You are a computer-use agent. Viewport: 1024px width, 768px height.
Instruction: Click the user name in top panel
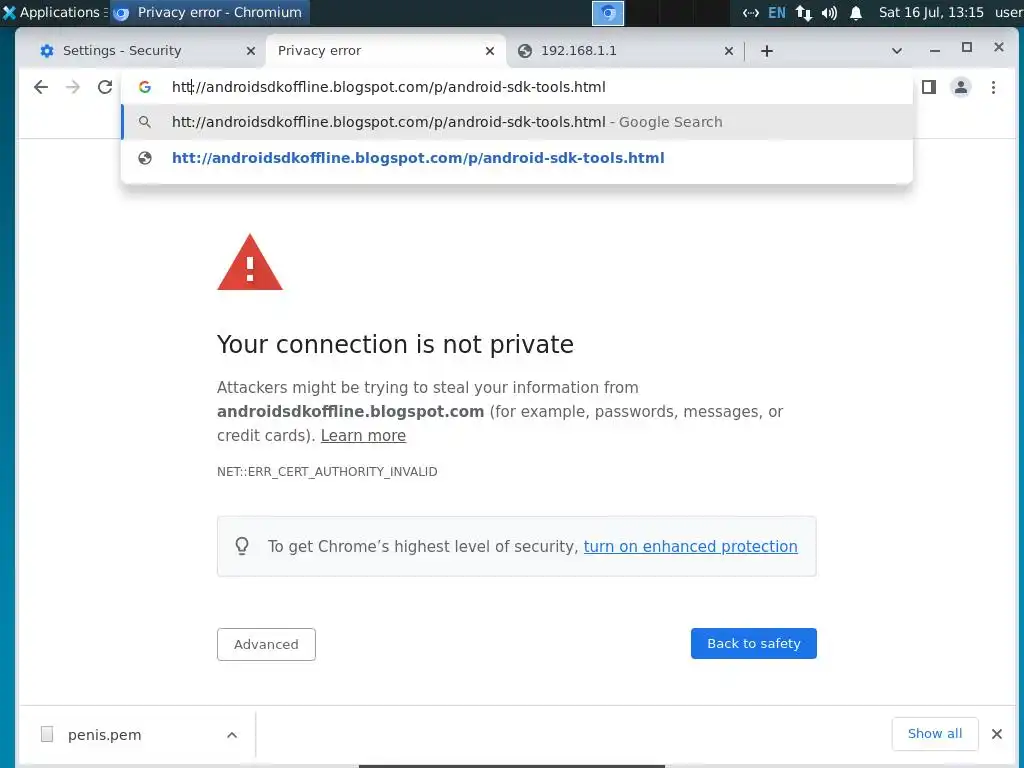1008,12
